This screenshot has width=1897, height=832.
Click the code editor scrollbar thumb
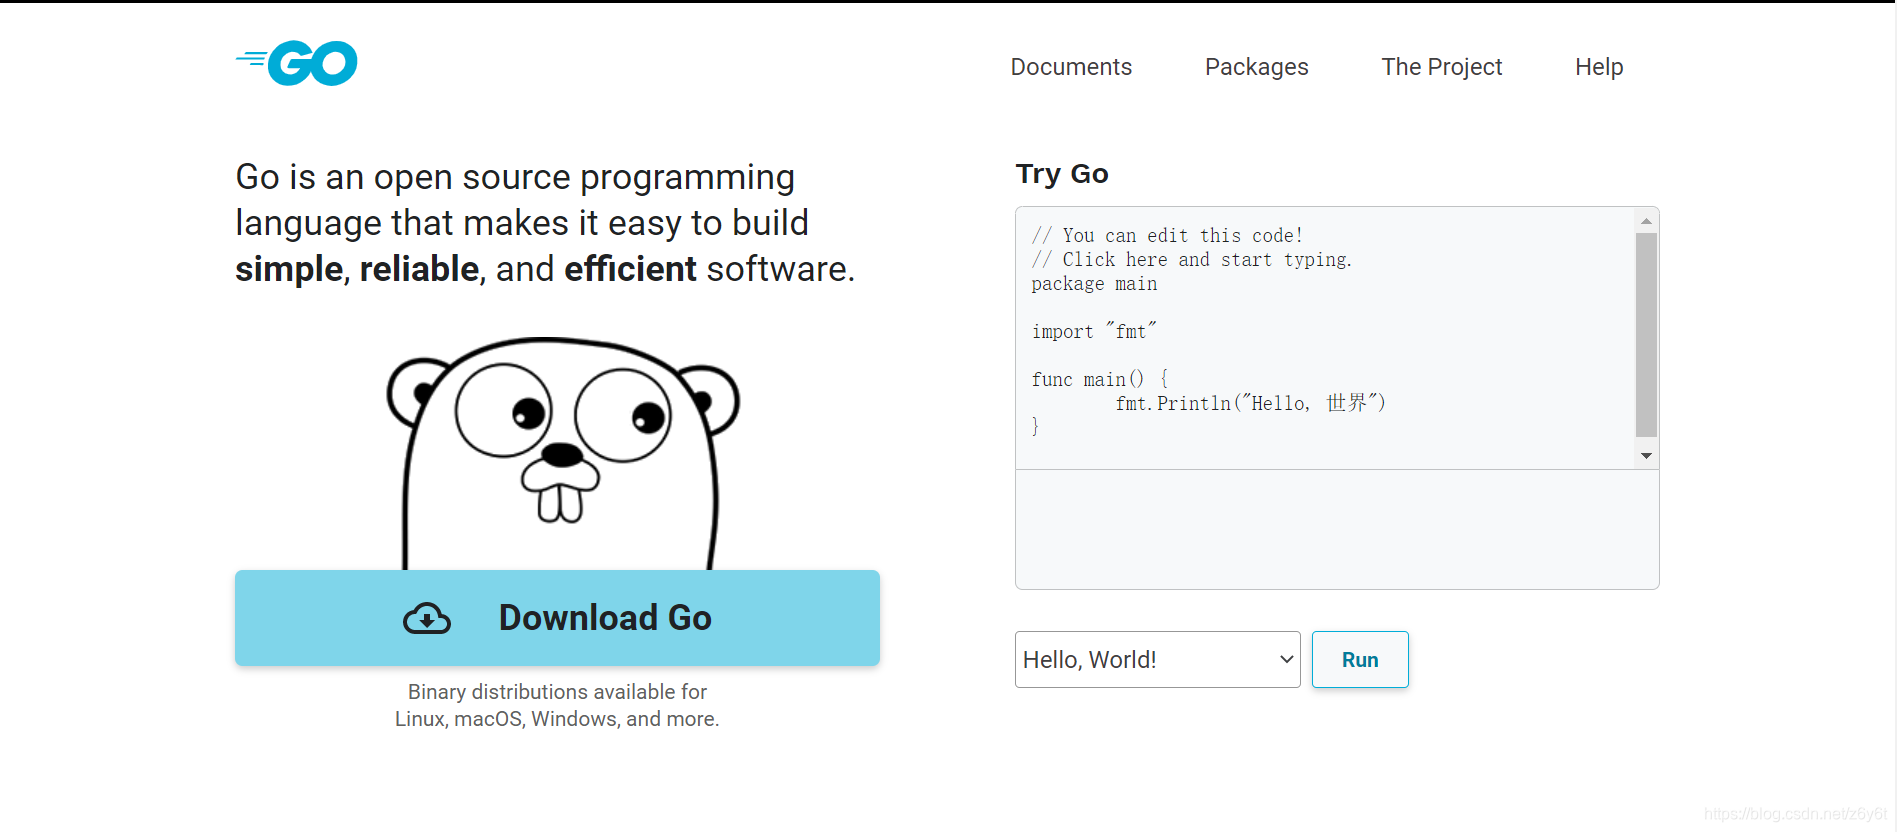coord(1646,335)
